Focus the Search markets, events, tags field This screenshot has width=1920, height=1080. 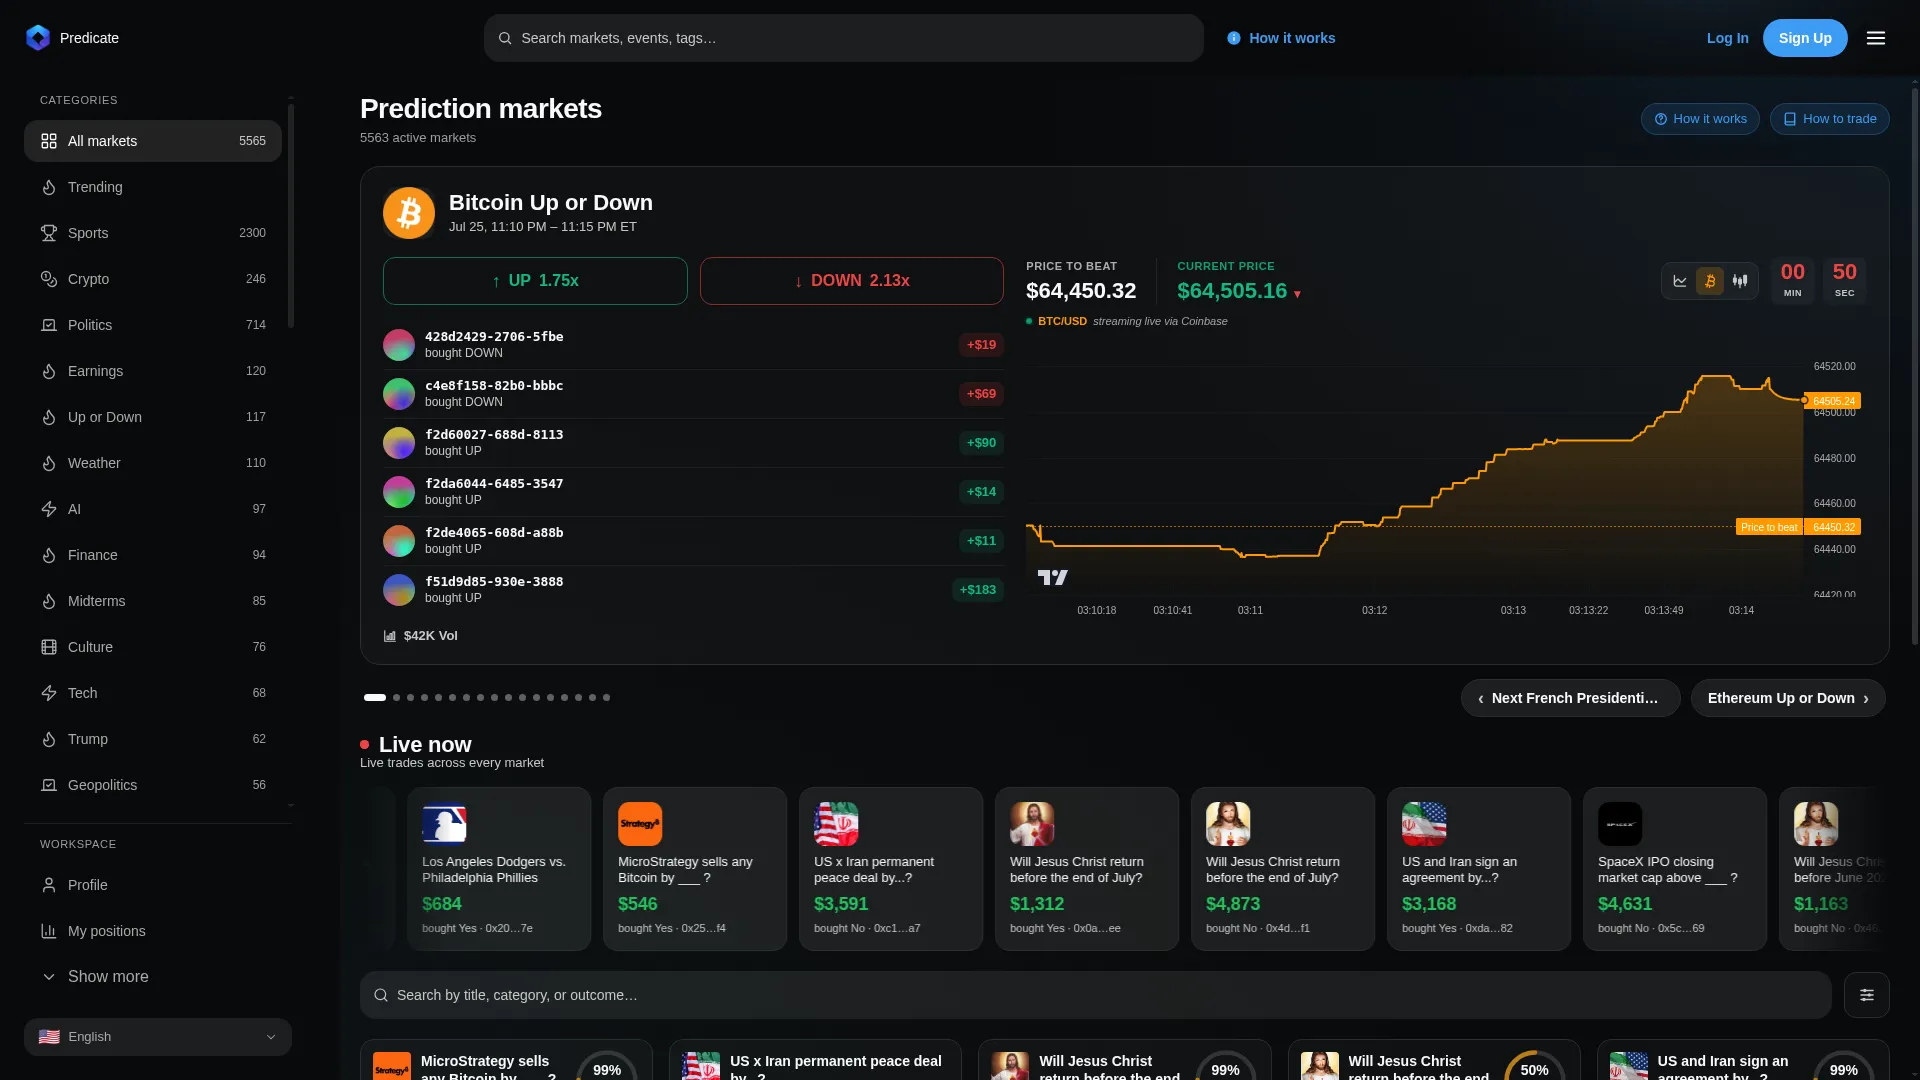[844, 38]
